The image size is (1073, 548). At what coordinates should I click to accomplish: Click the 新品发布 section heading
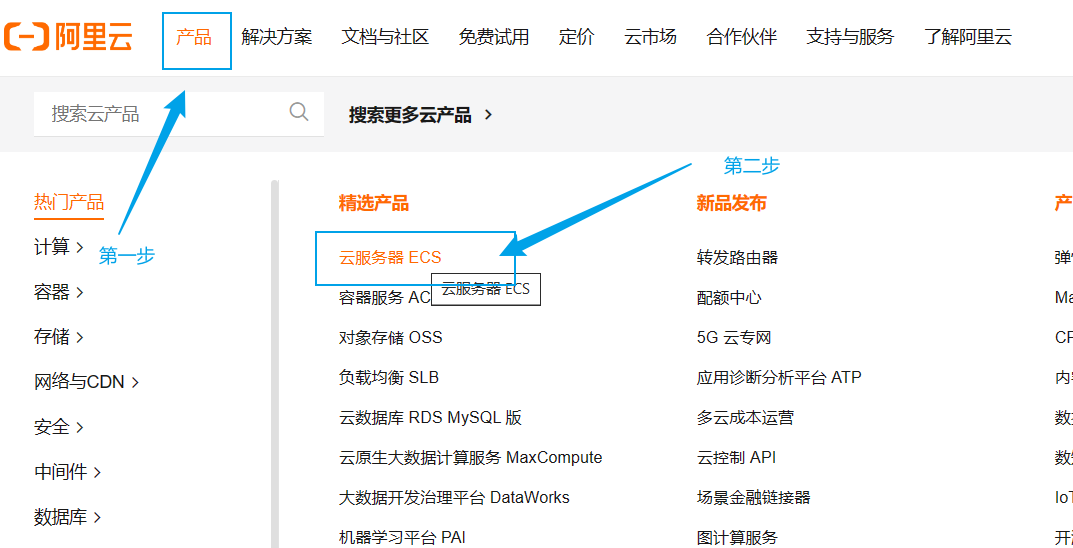point(732,203)
